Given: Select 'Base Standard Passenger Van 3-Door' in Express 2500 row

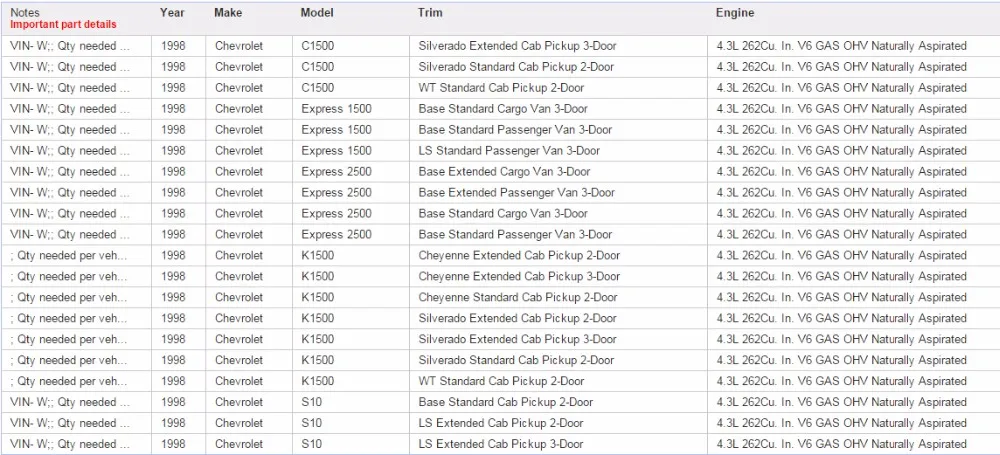Looking at the screenshot, I should click(x=515, y=235).
